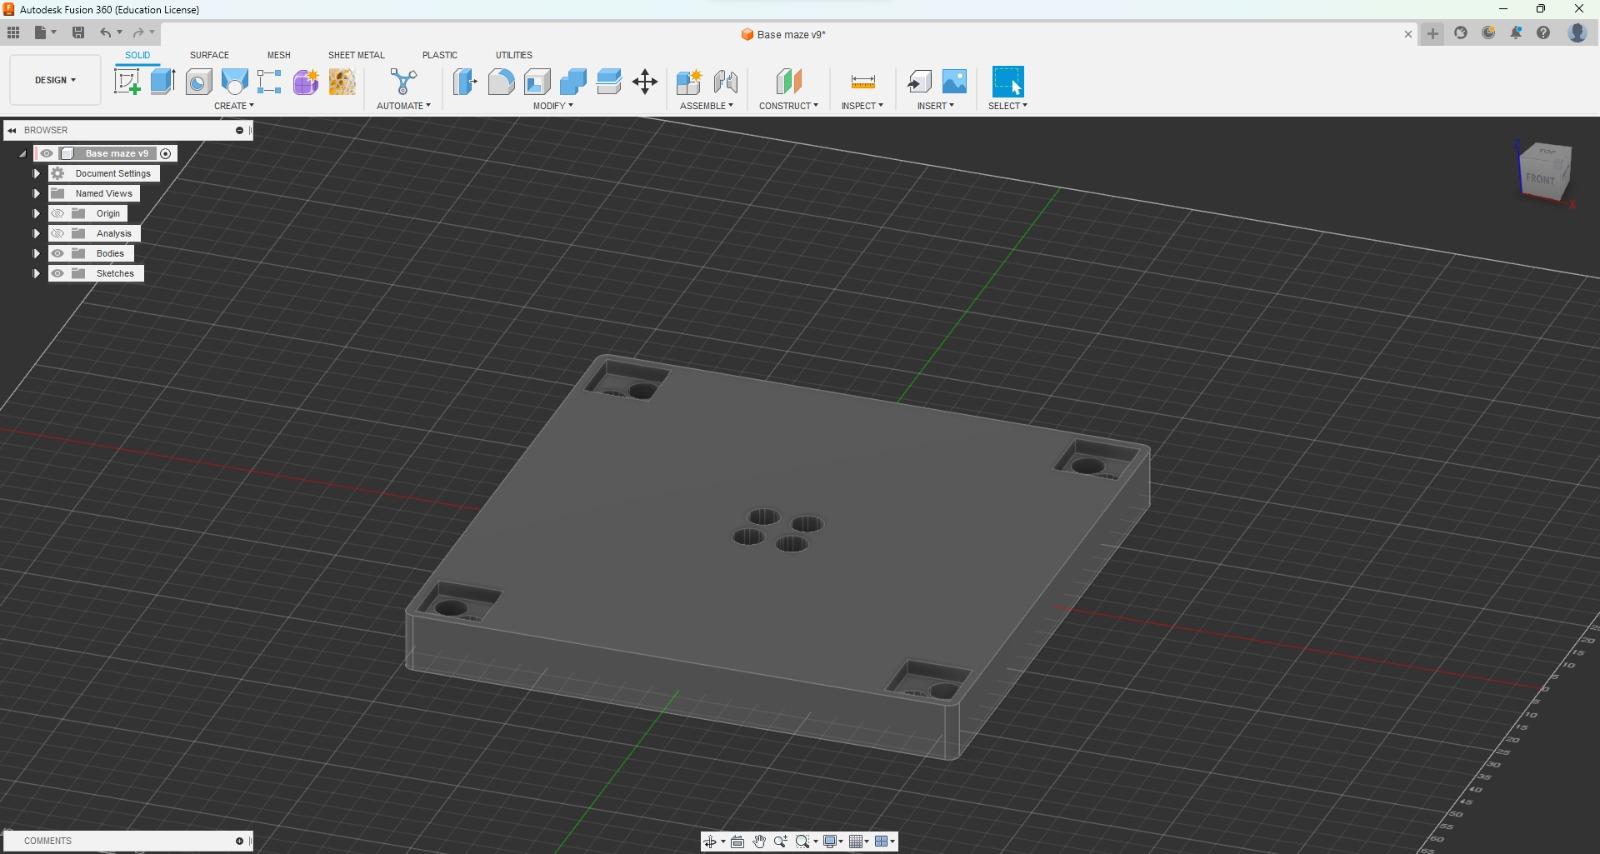Hide the Bodies folder with eye icon
The width and height of the screenshot is (1600, 854).
point(58,253)
